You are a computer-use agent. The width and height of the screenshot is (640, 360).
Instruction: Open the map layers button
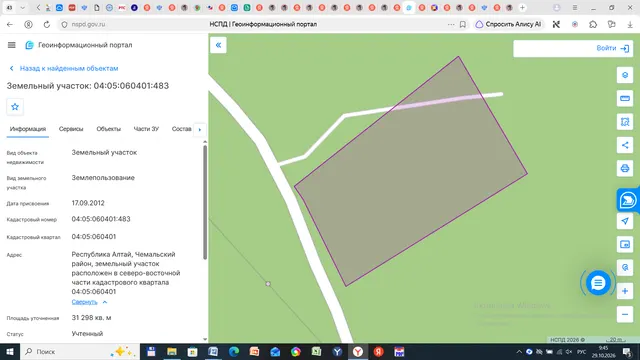point(625,75)
